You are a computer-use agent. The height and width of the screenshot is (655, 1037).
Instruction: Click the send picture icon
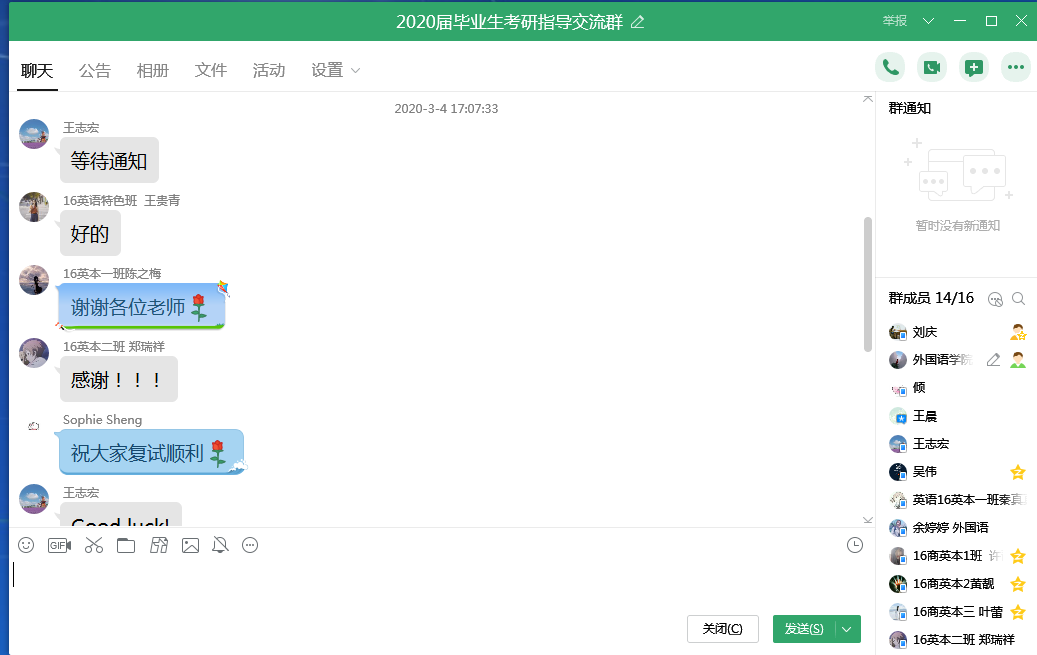point(190,545)
